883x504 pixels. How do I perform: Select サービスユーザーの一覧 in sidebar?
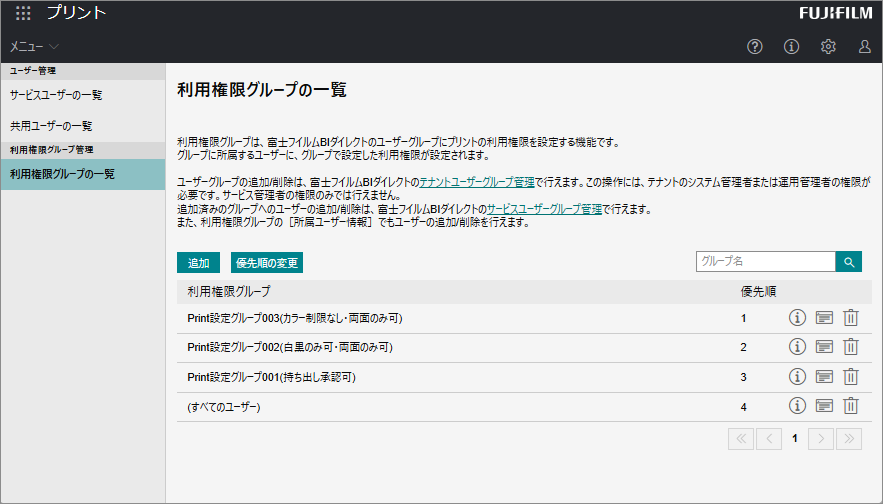click(56, 95)
